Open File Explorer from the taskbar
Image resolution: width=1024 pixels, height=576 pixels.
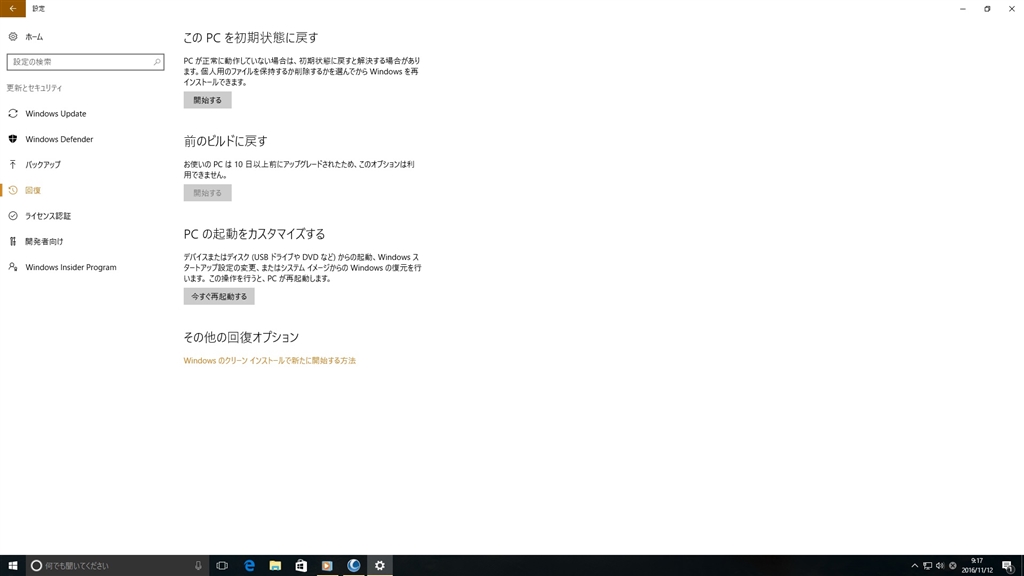pyautogui.click(x=275, y=566)
